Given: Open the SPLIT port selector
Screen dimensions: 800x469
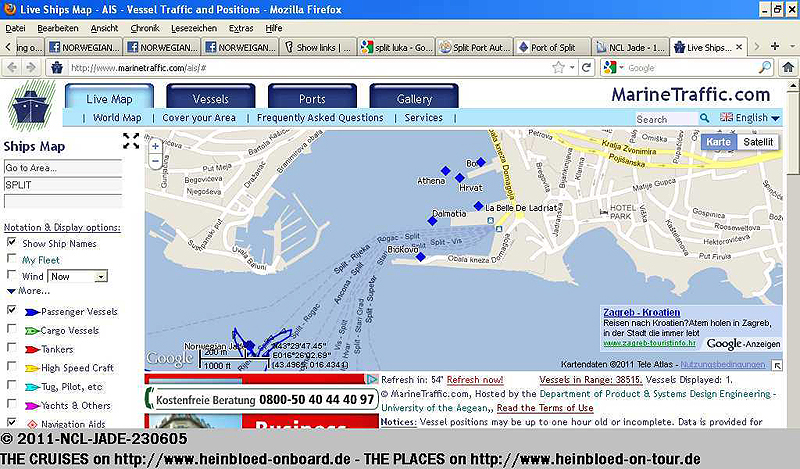Looking at the screenshot, I should click(63, 185).
